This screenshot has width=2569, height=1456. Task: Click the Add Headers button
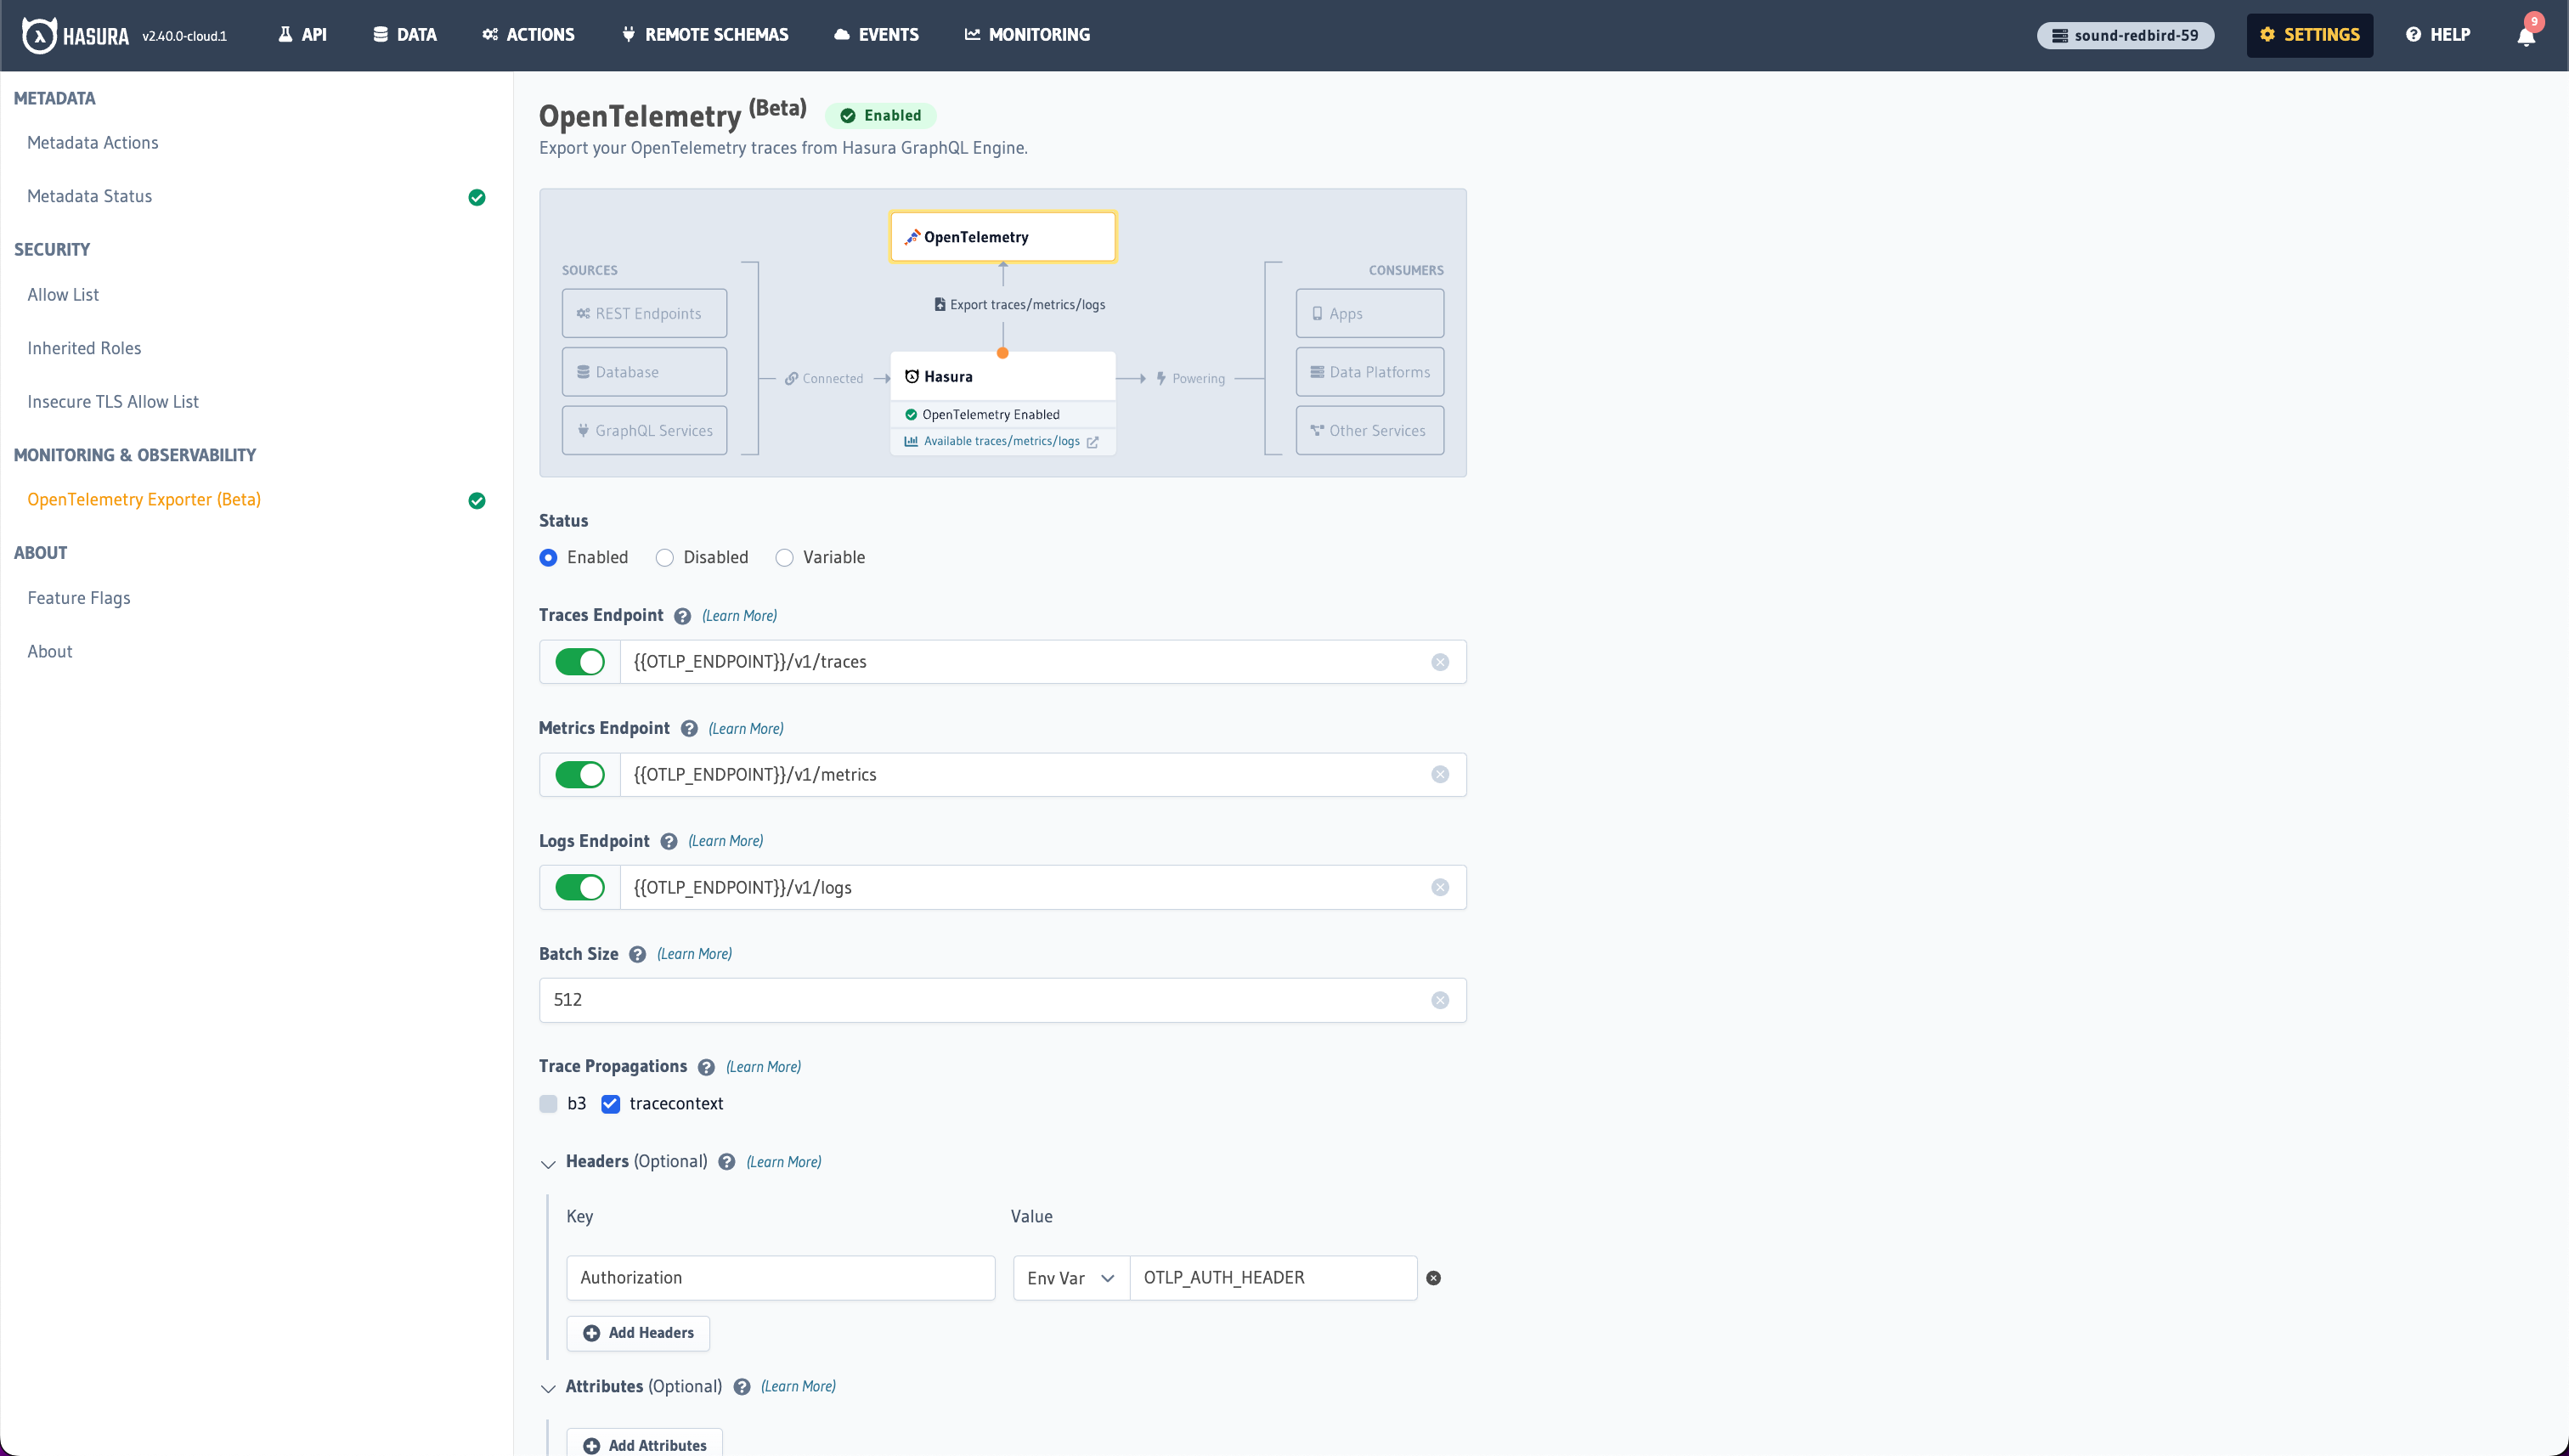[x=638, y=1333]
